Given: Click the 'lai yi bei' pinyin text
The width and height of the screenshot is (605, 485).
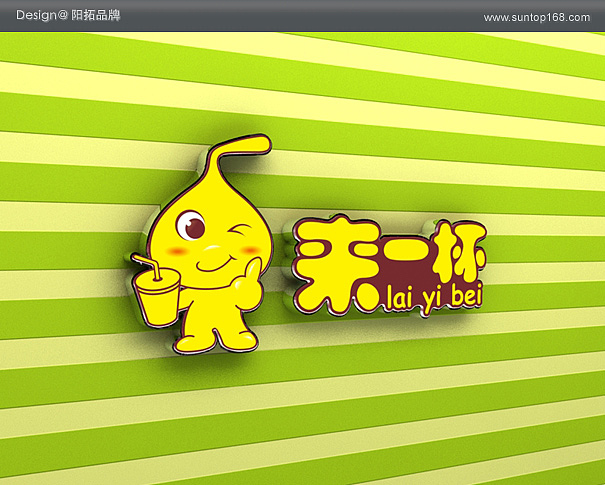Looking at the screenshot, I should pos(434,298).
